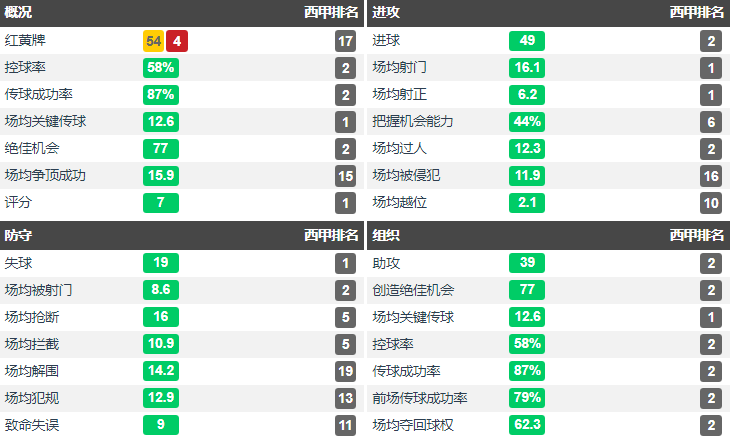Open the 进攻 section header
The height and width of the screenshot is (438, 732).
click(386, 12)
